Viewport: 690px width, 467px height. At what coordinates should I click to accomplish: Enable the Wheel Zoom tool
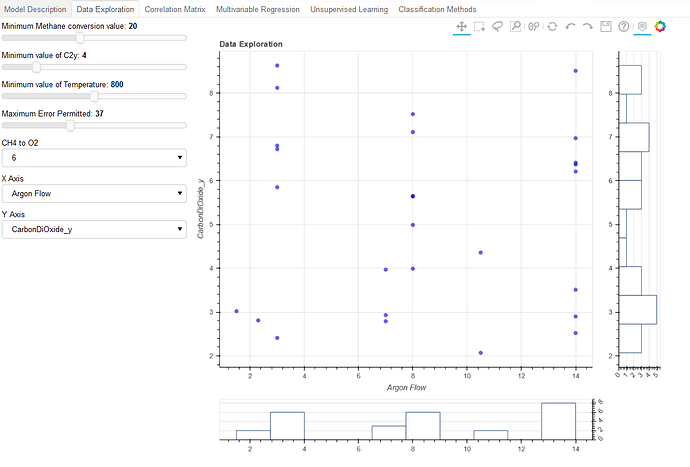[x=534, y=26]
